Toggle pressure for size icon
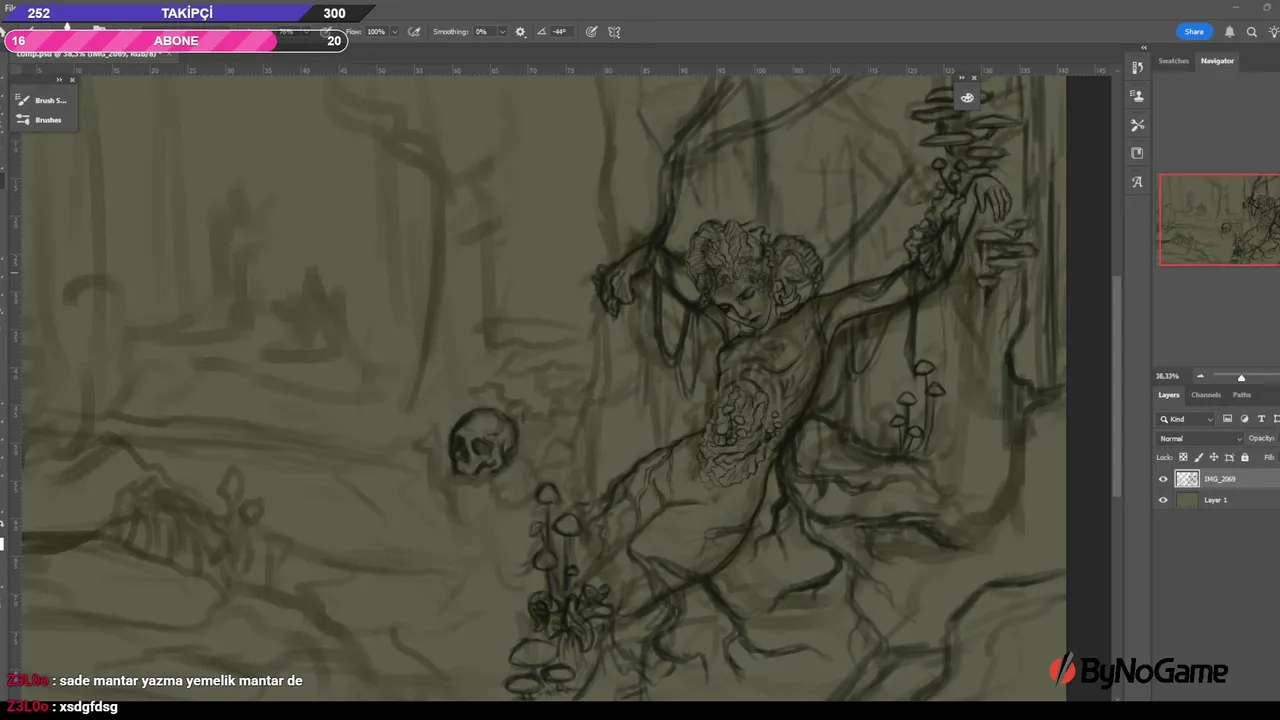The image size is (1280, 720). click(x=592, y=32)
